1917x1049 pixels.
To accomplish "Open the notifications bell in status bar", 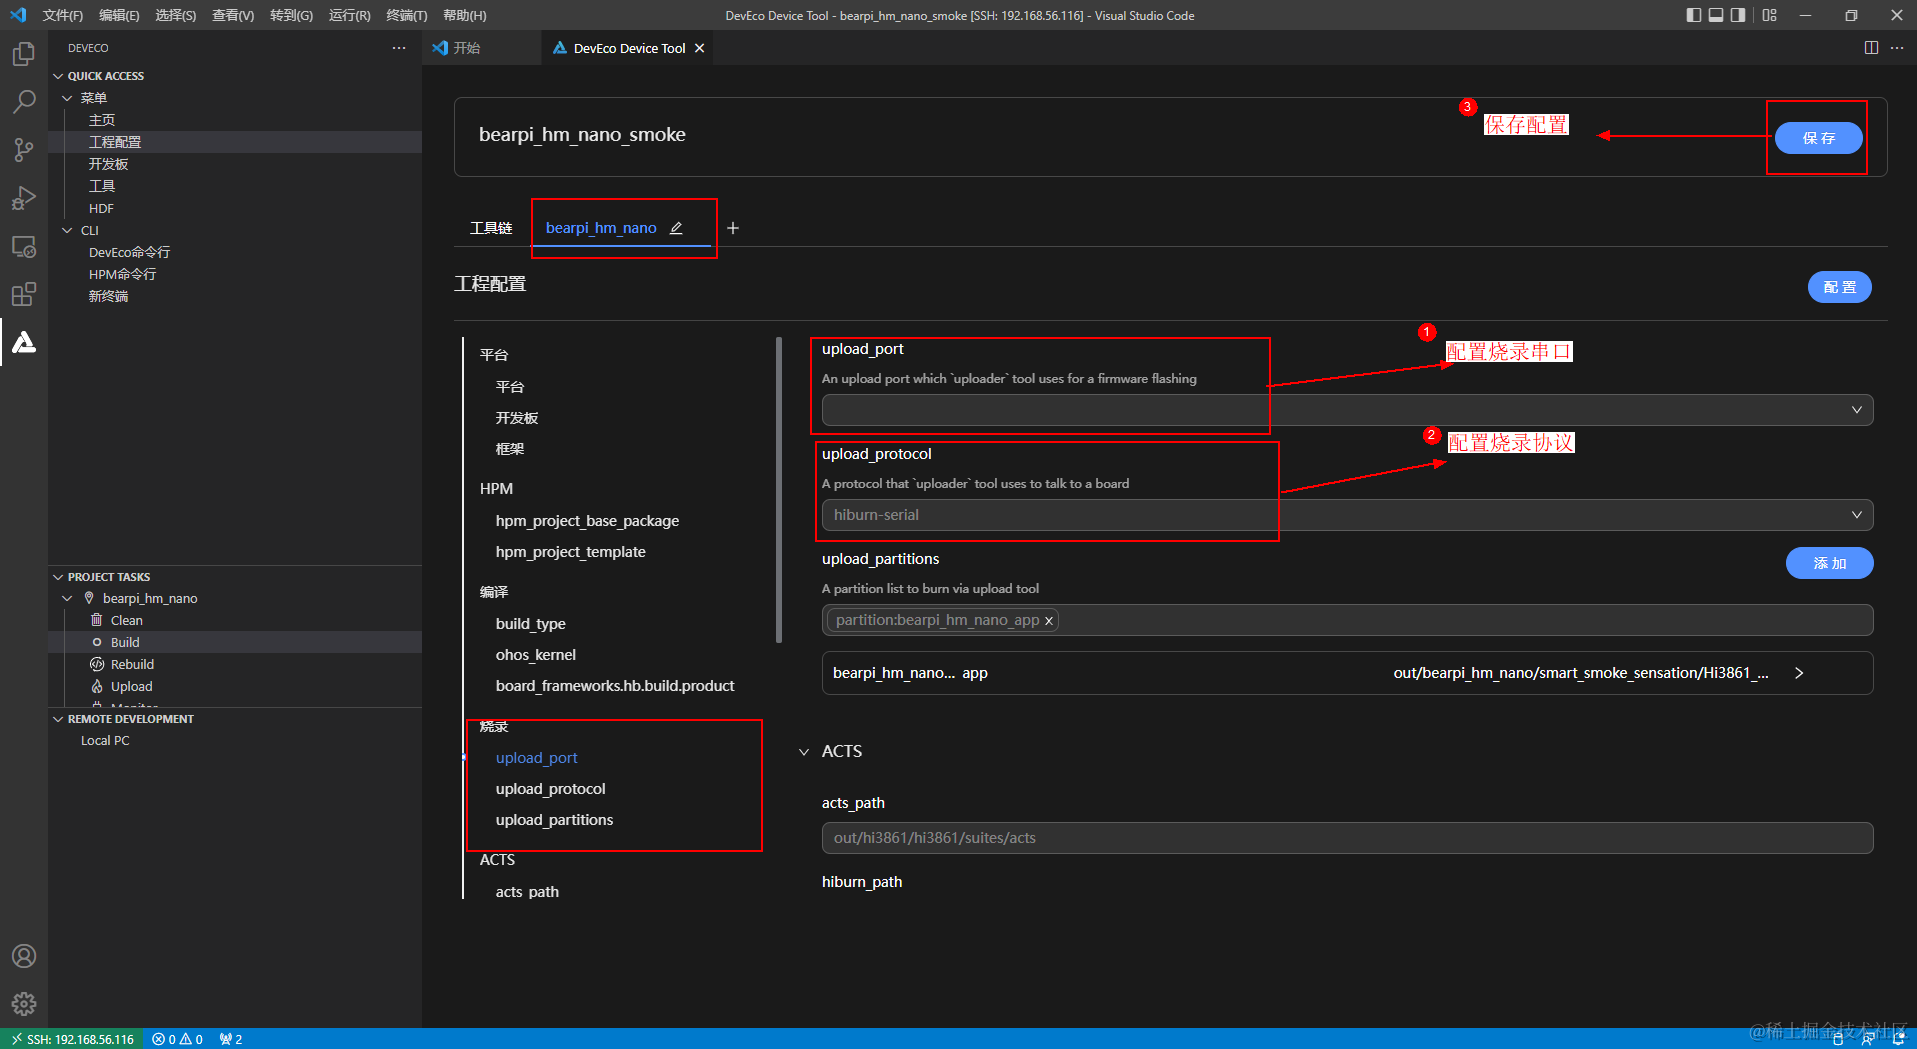I will tap(1898, 1039).
